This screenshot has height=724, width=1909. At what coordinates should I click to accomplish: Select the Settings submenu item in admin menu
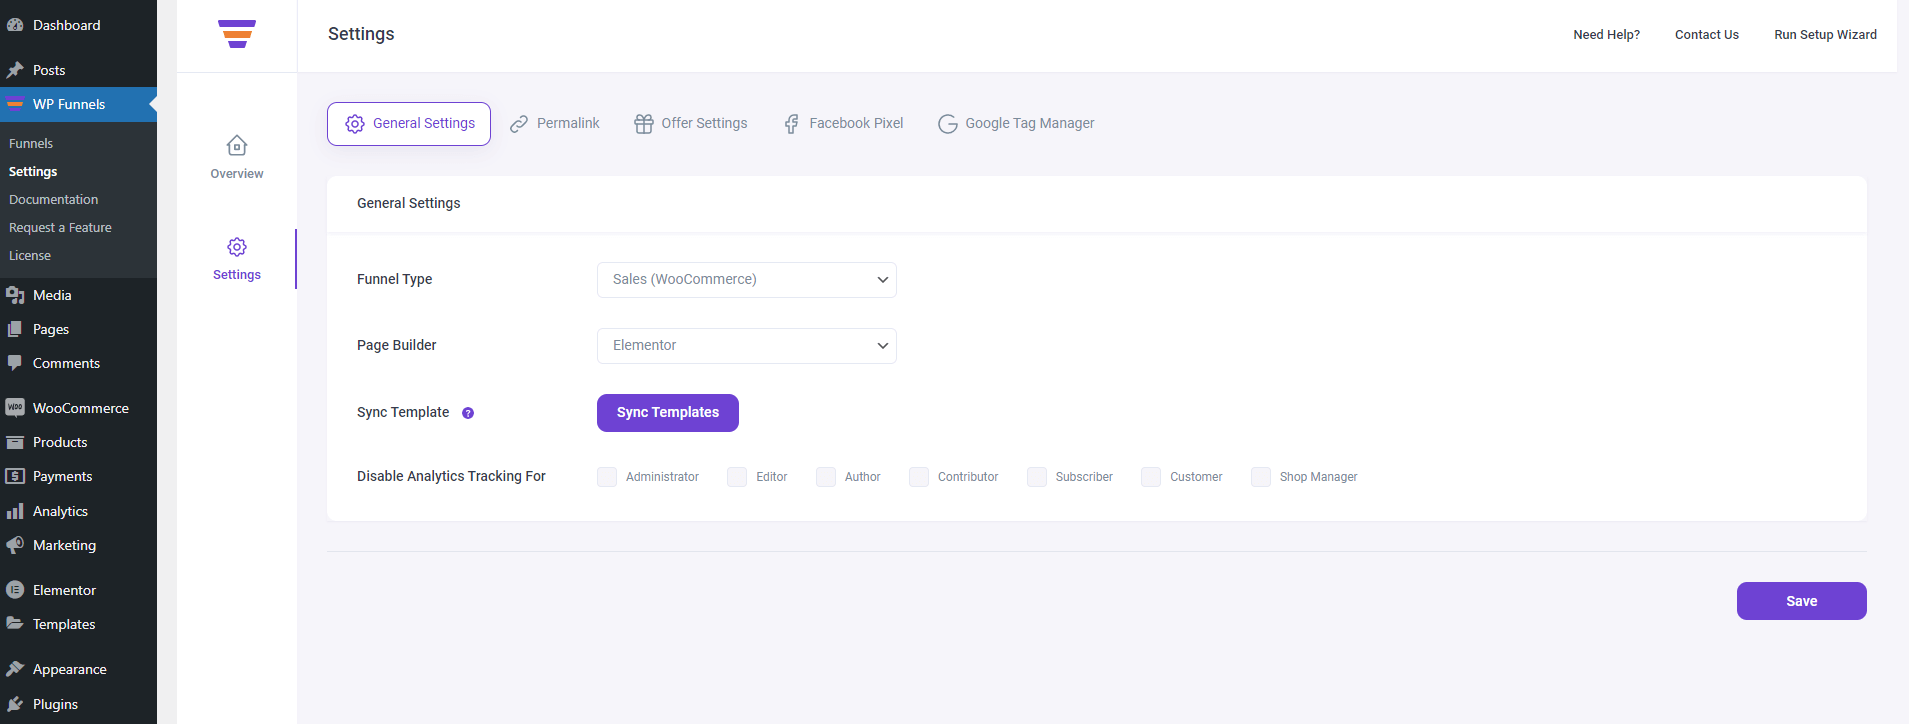[33, 172]
